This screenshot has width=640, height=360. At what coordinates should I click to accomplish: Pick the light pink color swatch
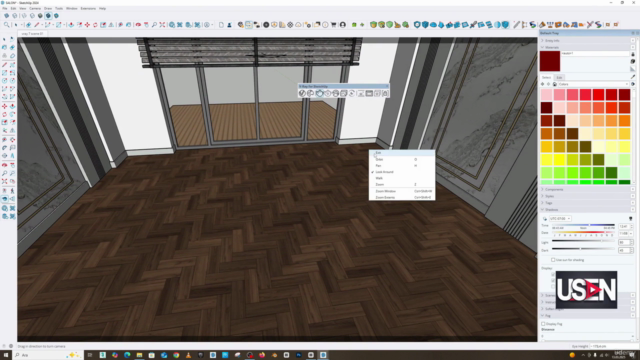pyautogui.click(x=547, y=95)
